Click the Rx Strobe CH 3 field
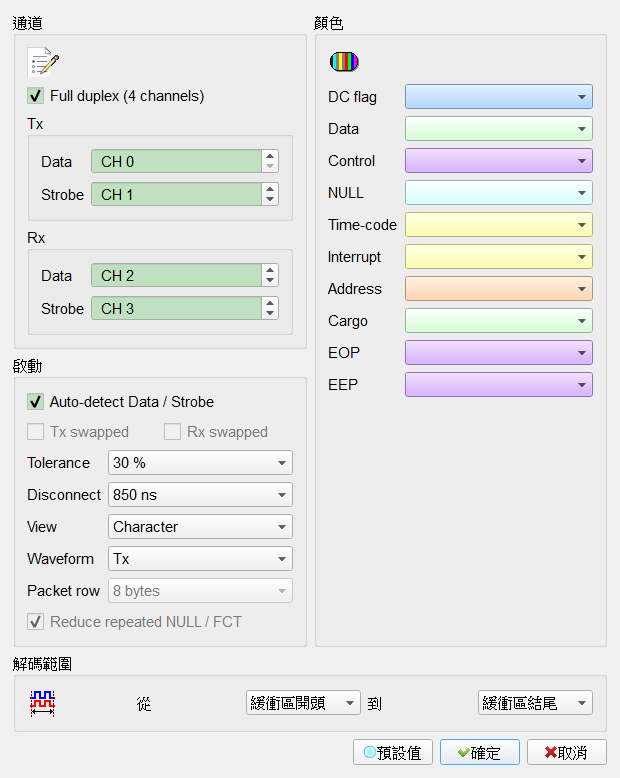This screenshot has height=778, width=620. pyautogui.click(x=177, y=309)
